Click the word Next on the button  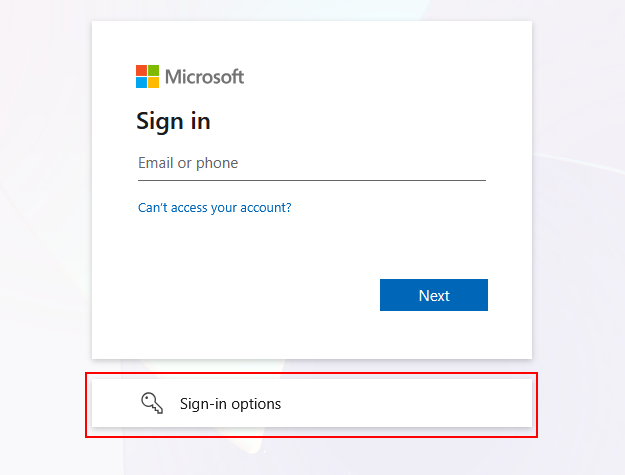click(x=434, y=296)
